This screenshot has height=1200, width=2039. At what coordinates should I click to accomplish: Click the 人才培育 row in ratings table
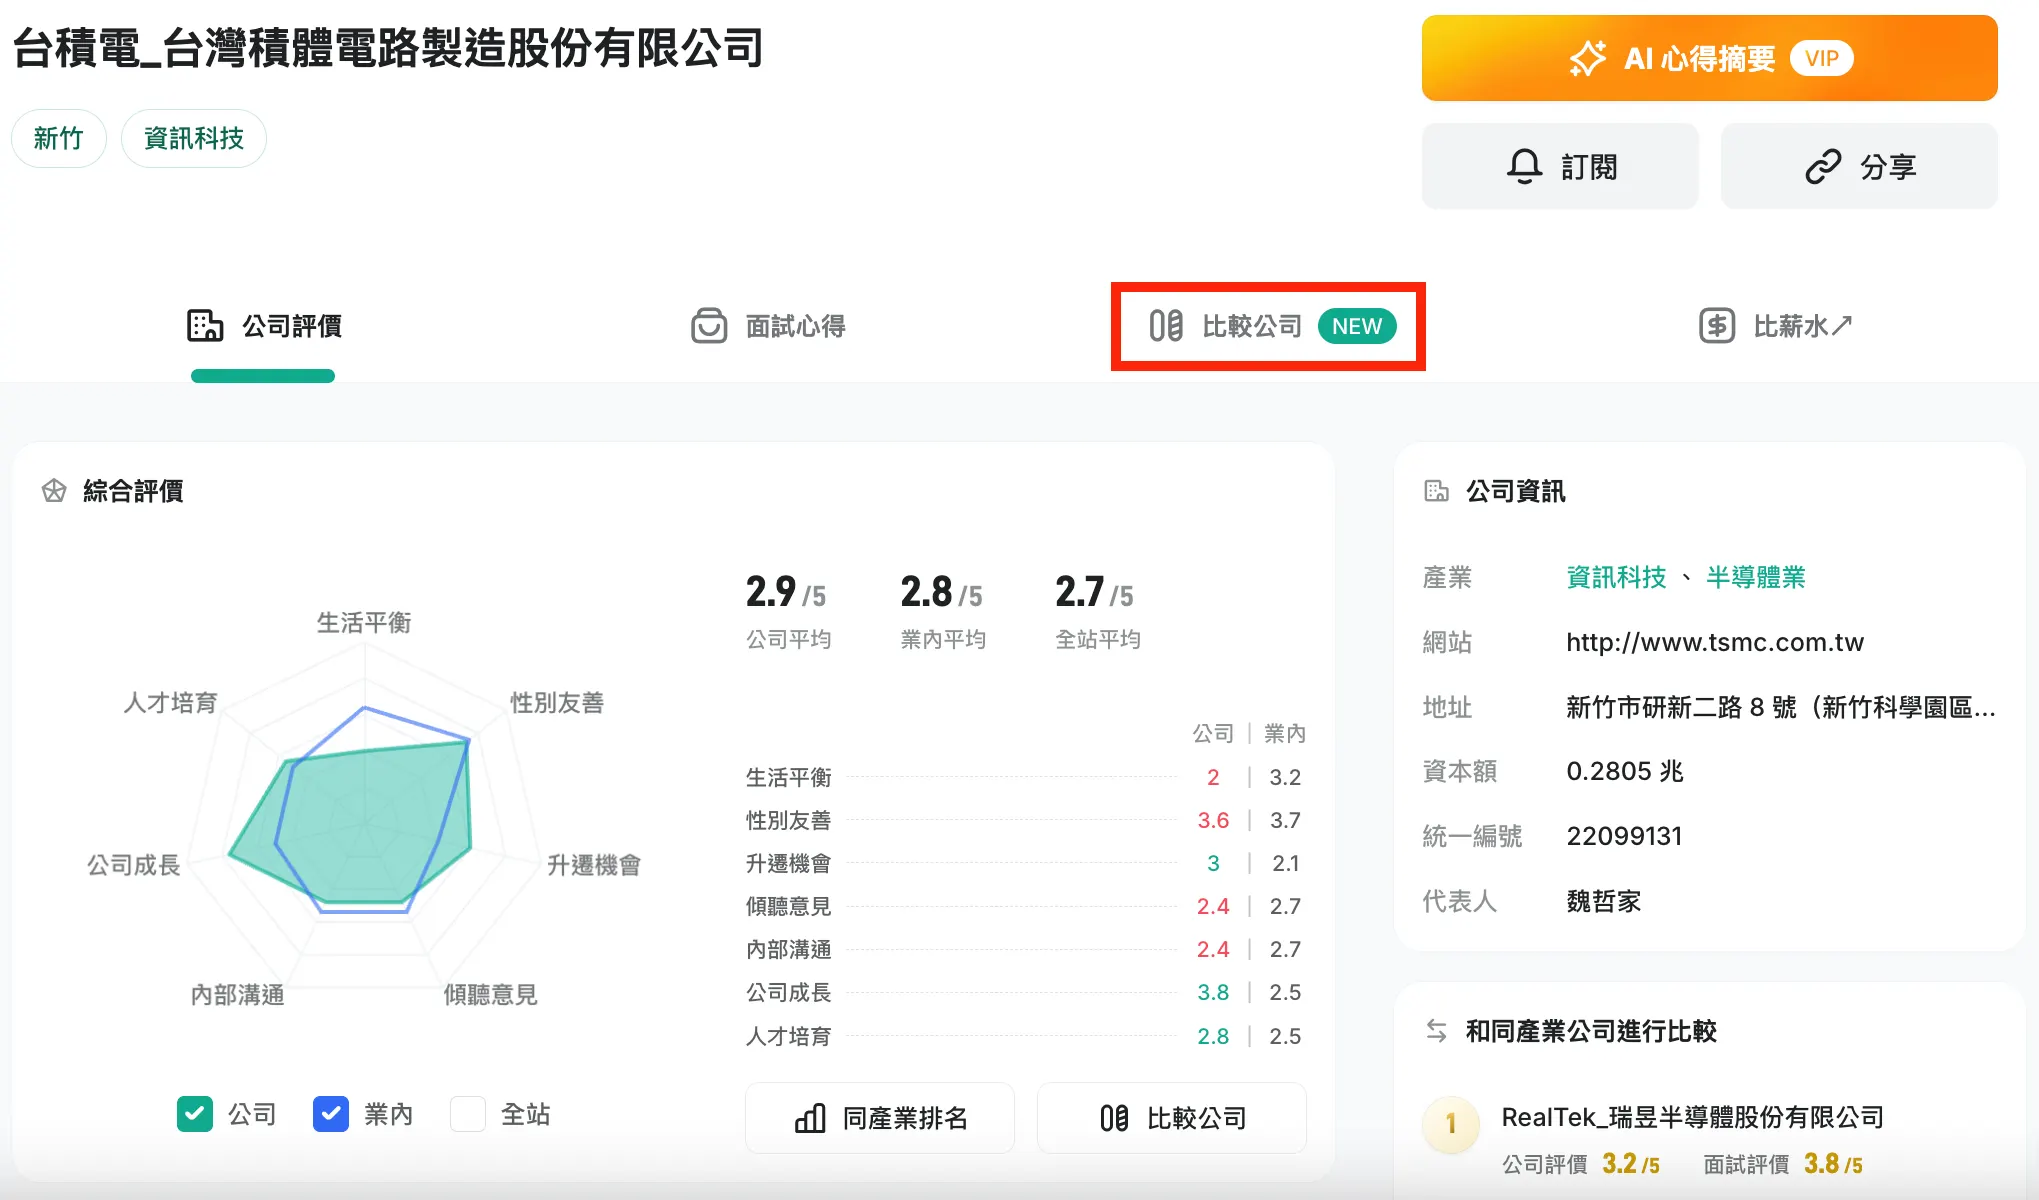1025,1036
